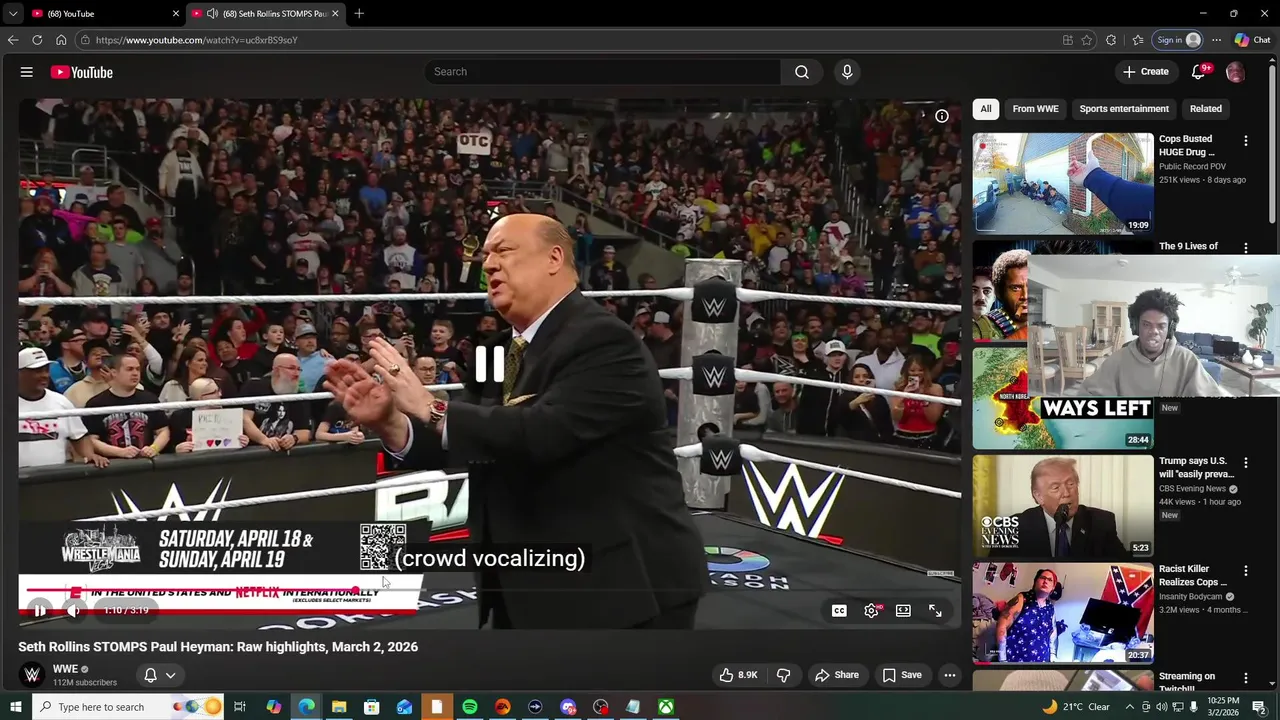The height and width of the screenshot is (720, 1280).
Task: Focus the YouTube search field
Action: tap(603, 72)
